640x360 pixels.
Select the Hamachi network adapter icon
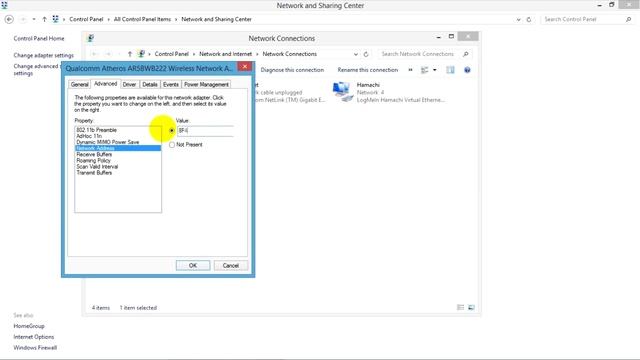pos(342,92)
